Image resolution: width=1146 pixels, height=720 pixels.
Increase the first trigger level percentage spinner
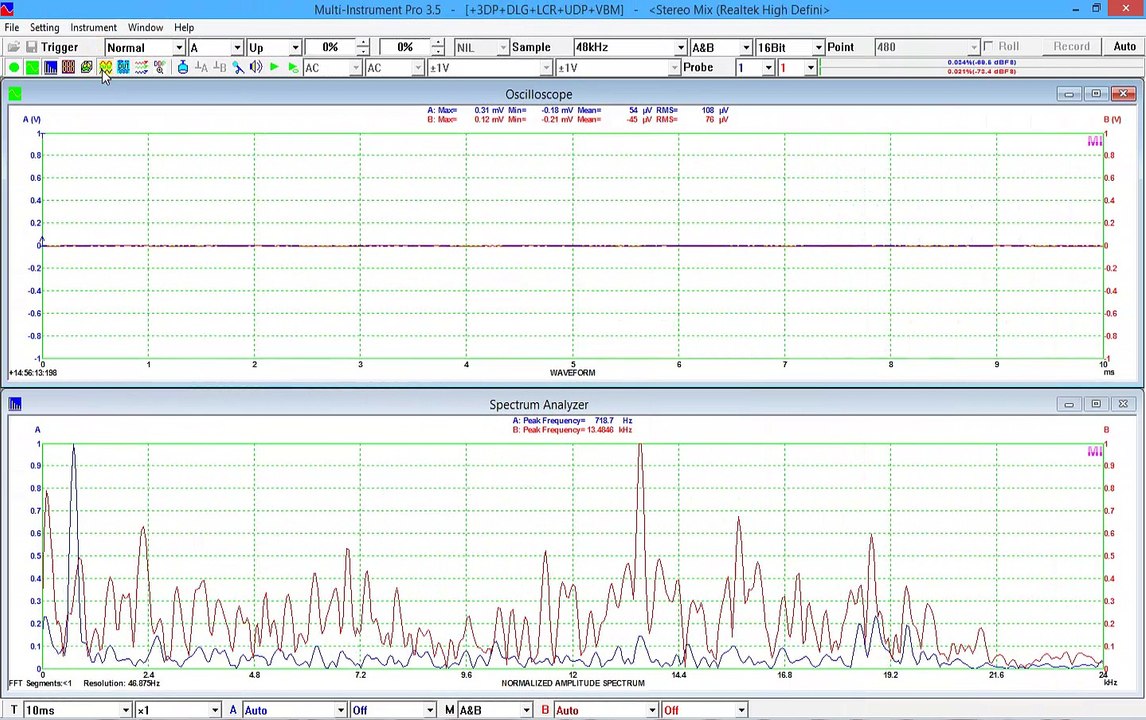tap(363, 43)
